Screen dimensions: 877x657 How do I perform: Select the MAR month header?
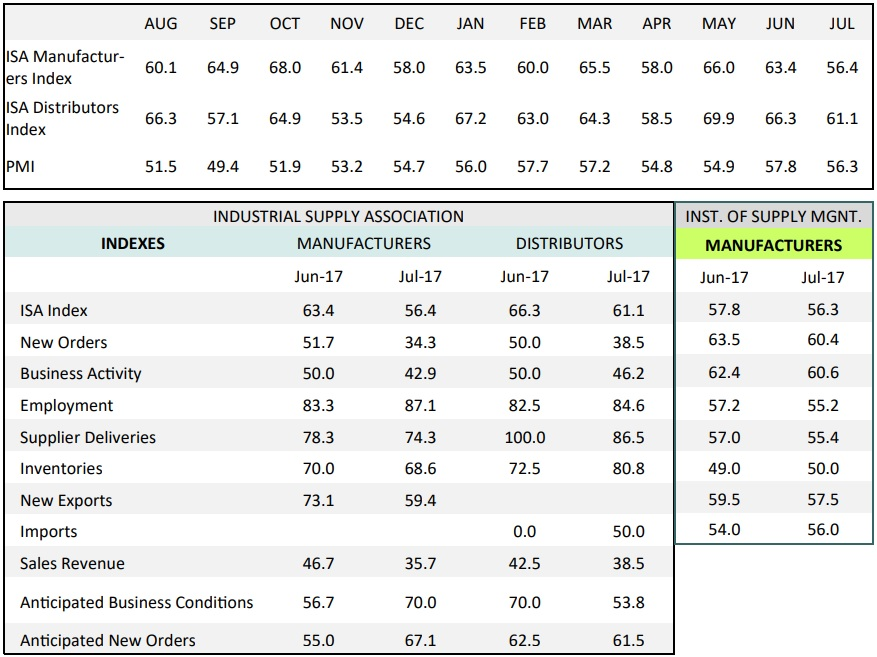pyautogui.click(x=595, y=23)
